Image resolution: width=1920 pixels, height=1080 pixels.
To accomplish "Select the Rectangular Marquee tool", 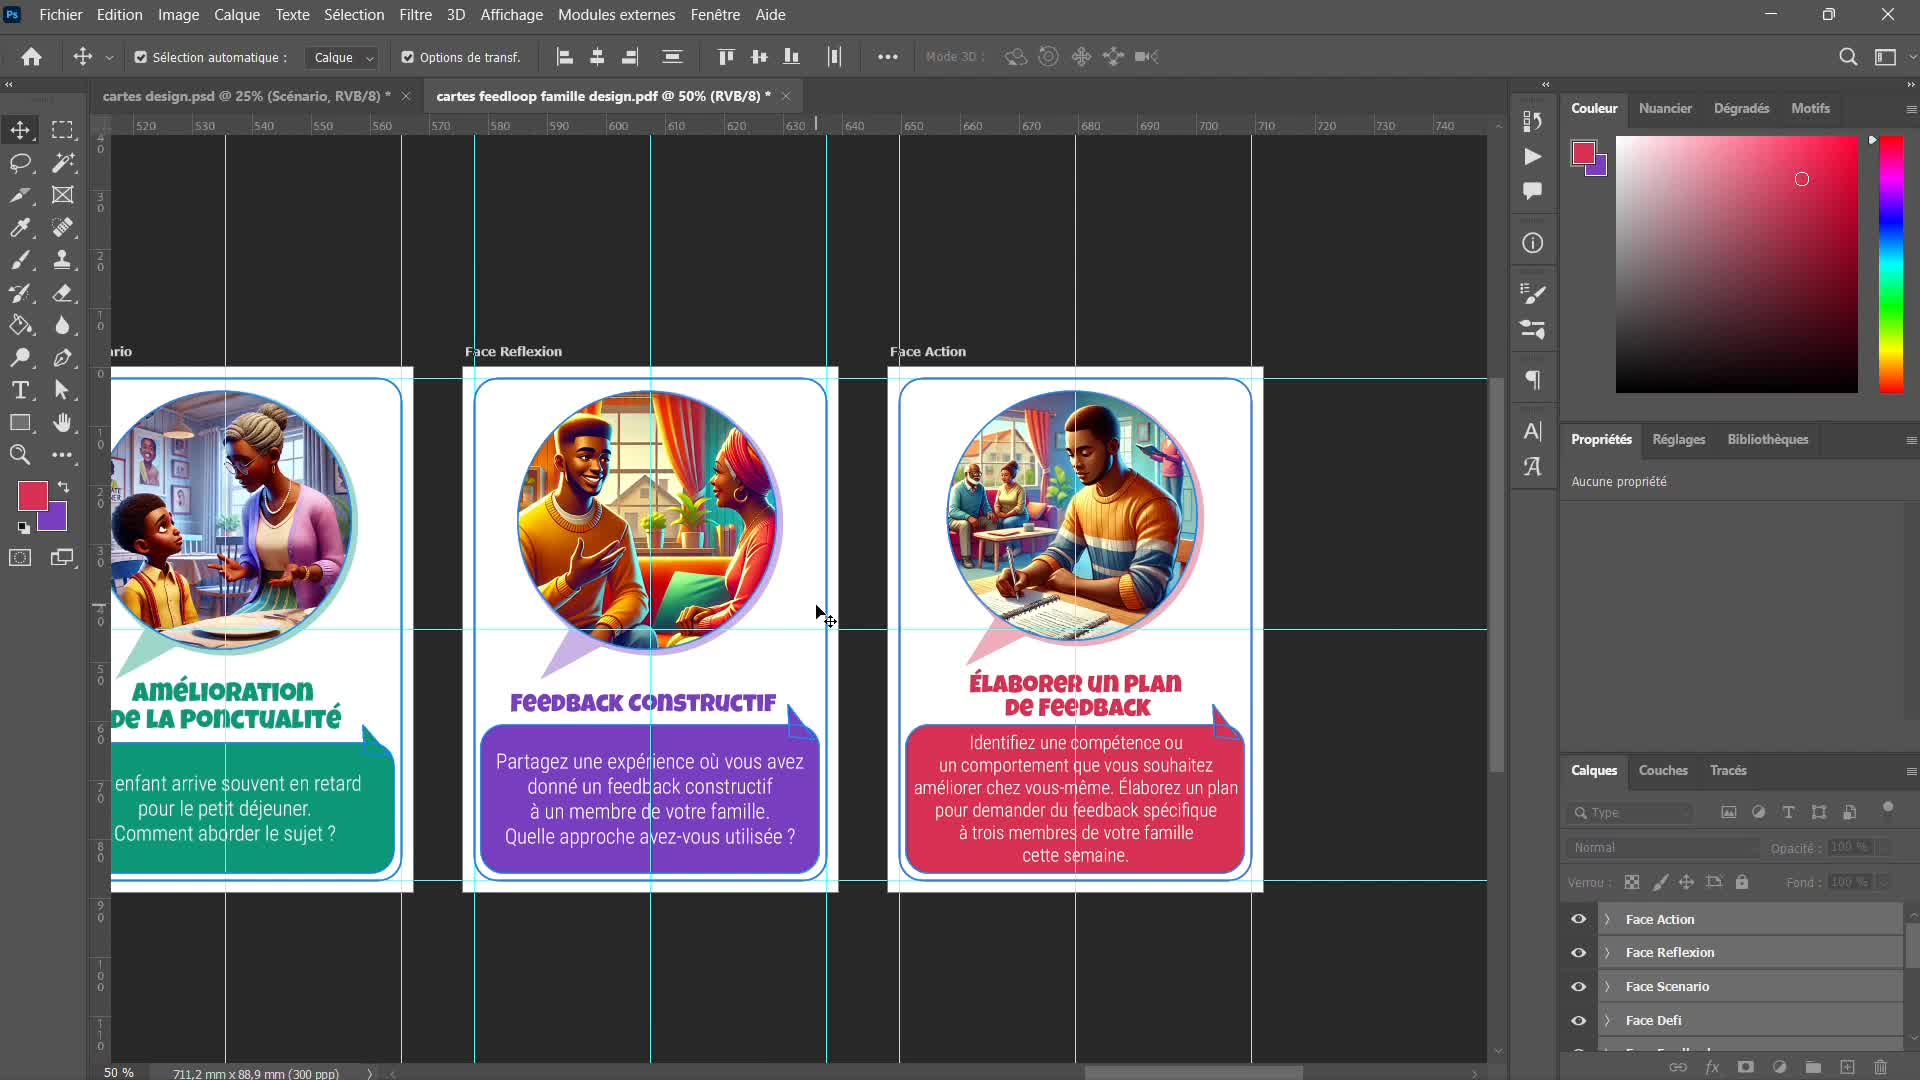I will pos(63,130).
